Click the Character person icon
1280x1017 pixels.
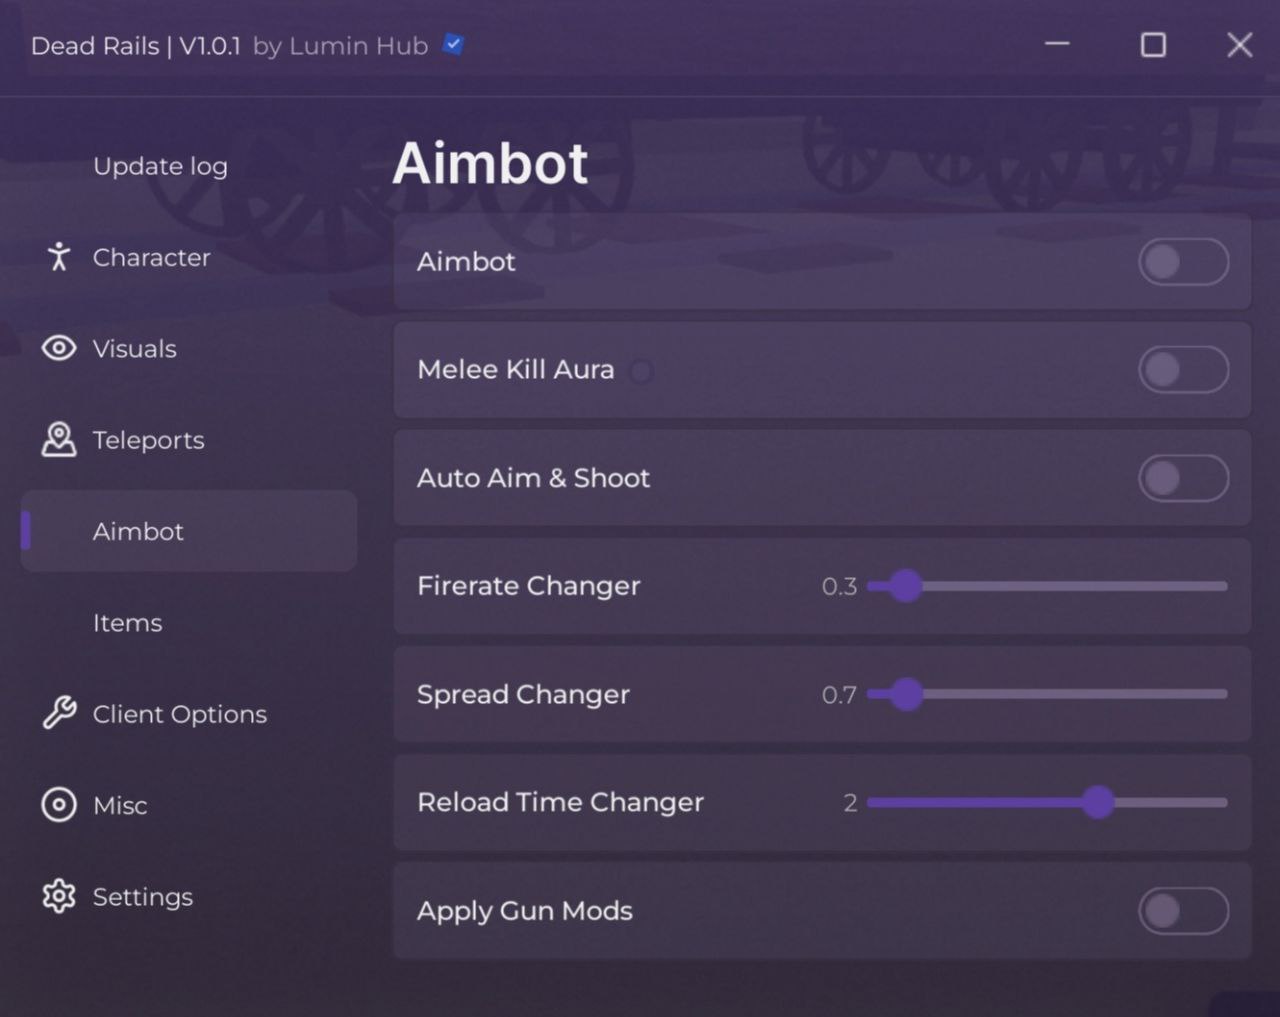click(59, 257)
